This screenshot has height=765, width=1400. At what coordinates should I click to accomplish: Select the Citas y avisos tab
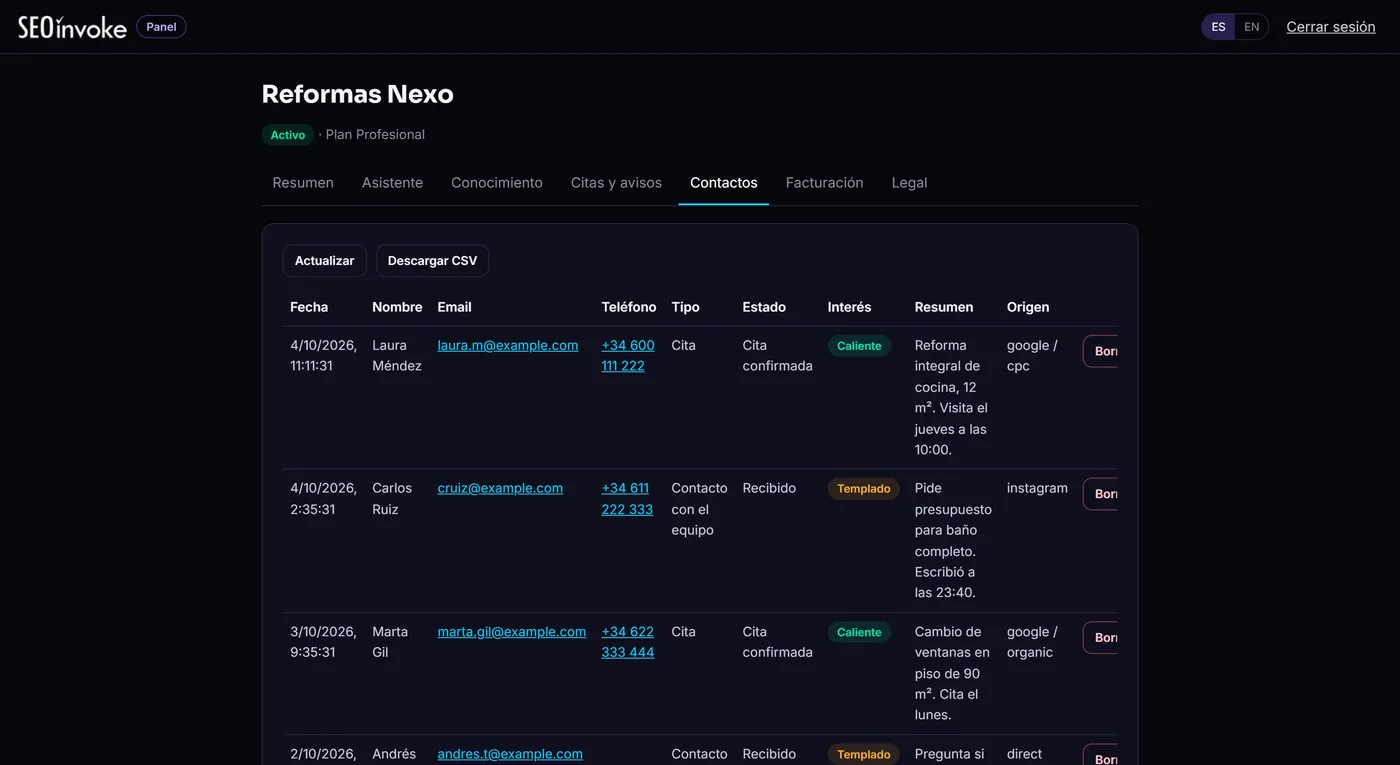616,183
